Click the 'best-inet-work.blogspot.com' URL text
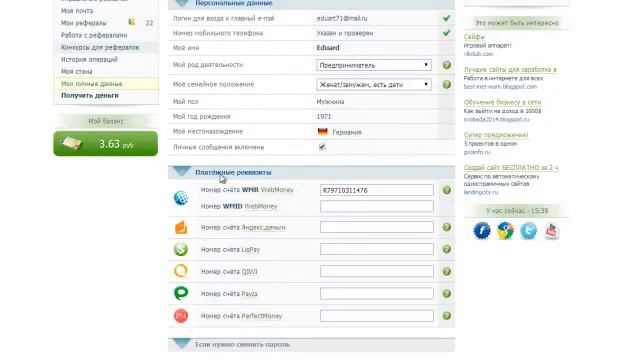 tap(500, 87)
